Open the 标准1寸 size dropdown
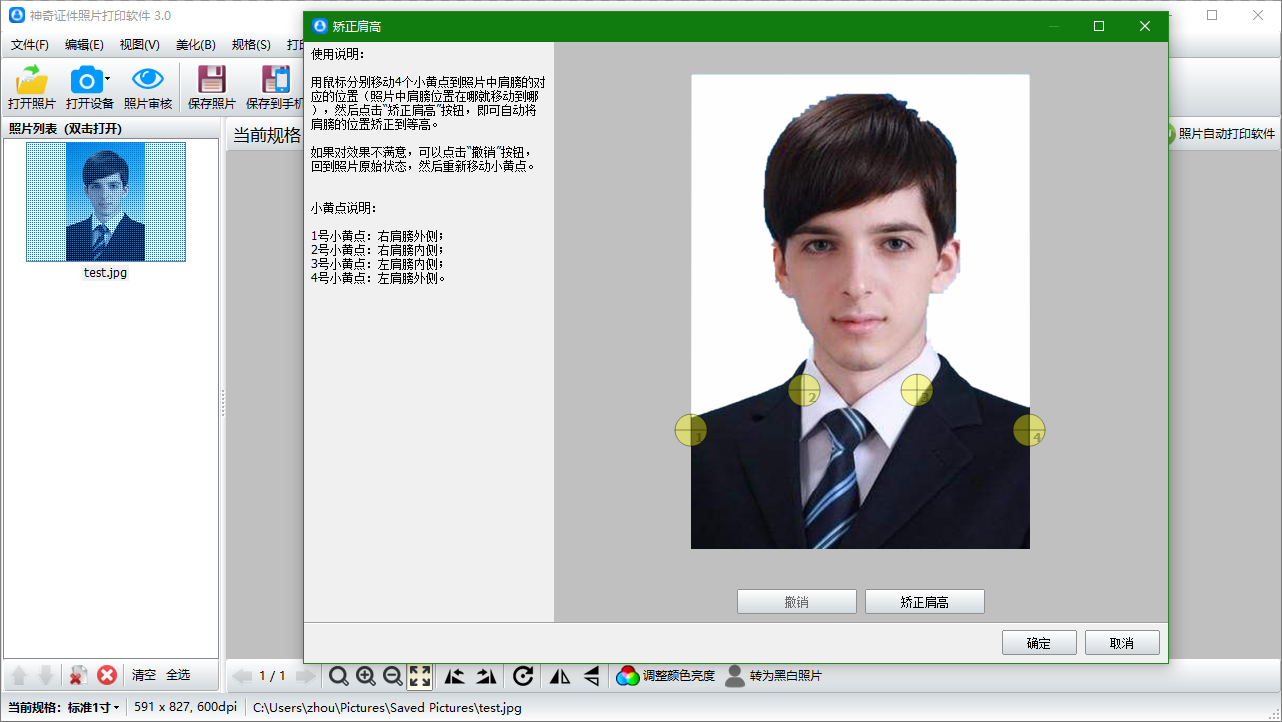 click(94, 708)
